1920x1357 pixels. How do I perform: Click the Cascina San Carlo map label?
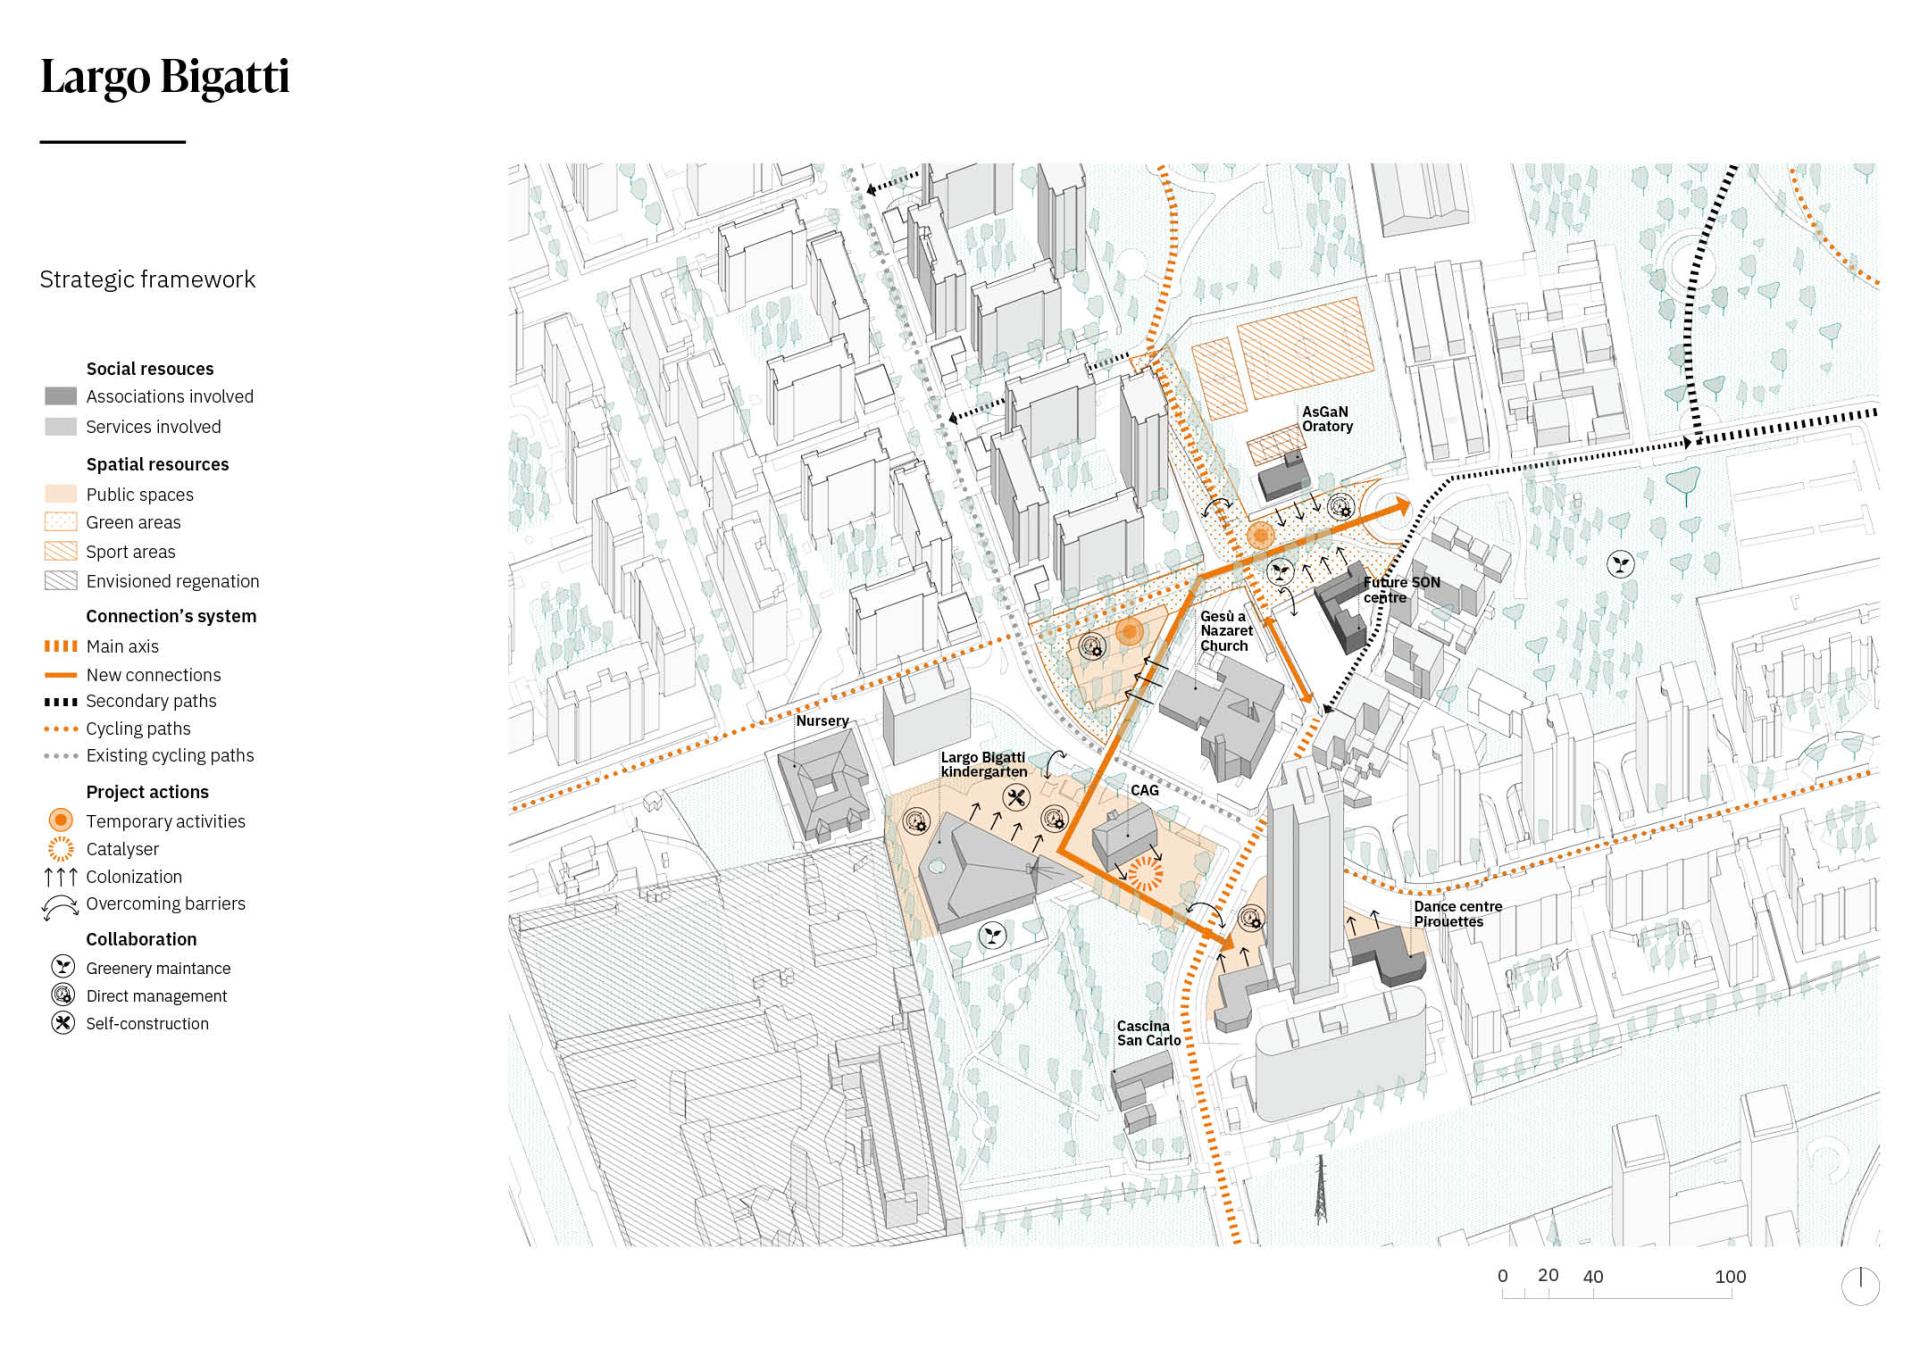pos(1148,1033)
